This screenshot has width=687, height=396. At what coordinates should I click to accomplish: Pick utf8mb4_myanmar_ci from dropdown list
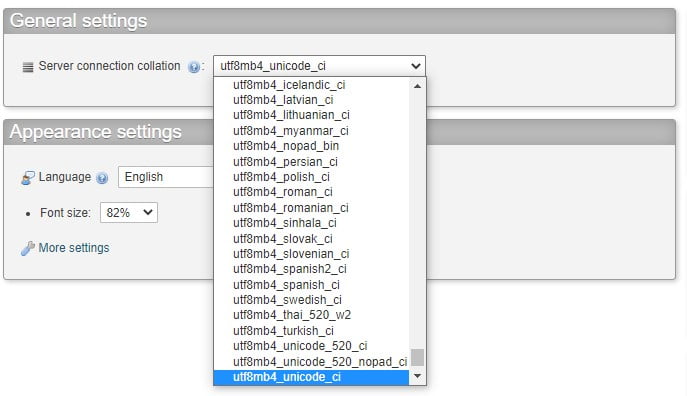(311, 131)
